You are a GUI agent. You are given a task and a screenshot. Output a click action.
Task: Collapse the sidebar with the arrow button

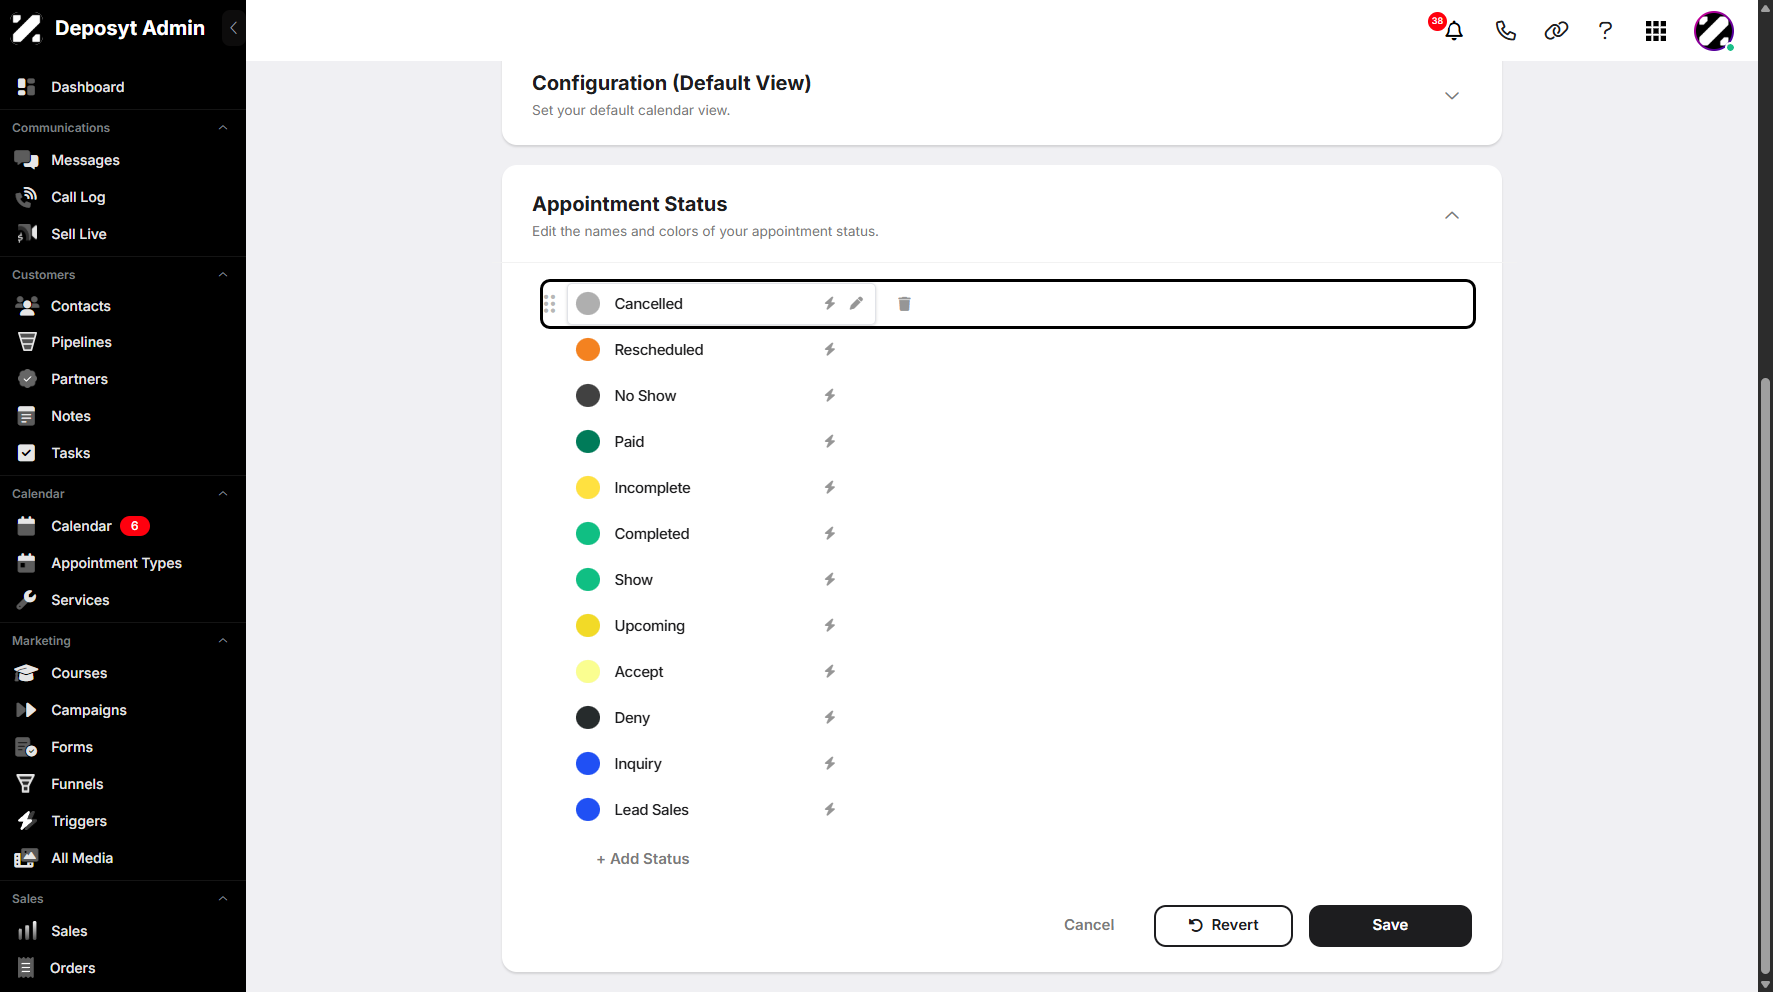coord(233,28)
